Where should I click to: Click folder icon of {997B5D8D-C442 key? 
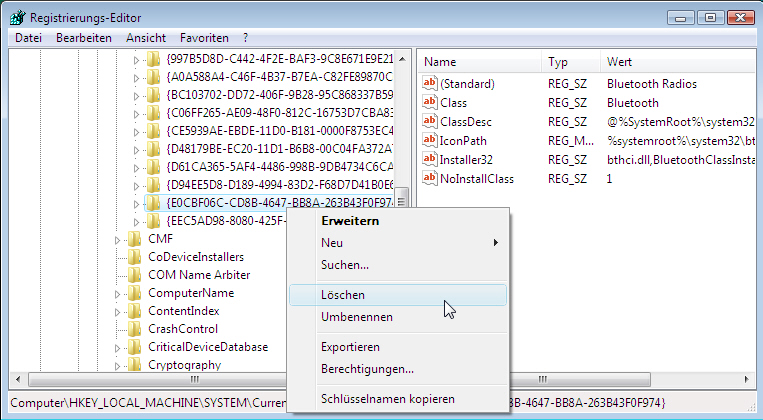[153, 59]
